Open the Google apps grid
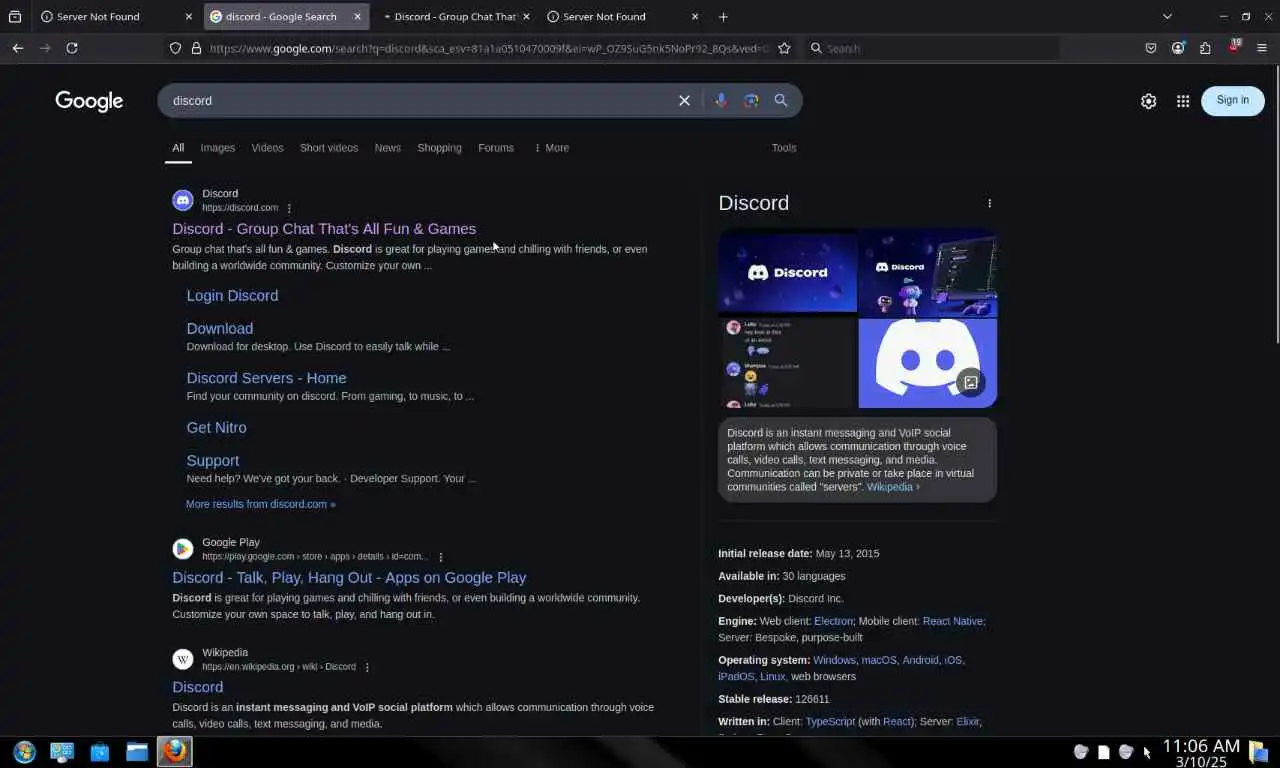Viewport: 1280px width, 768px height. [1183, 101]
